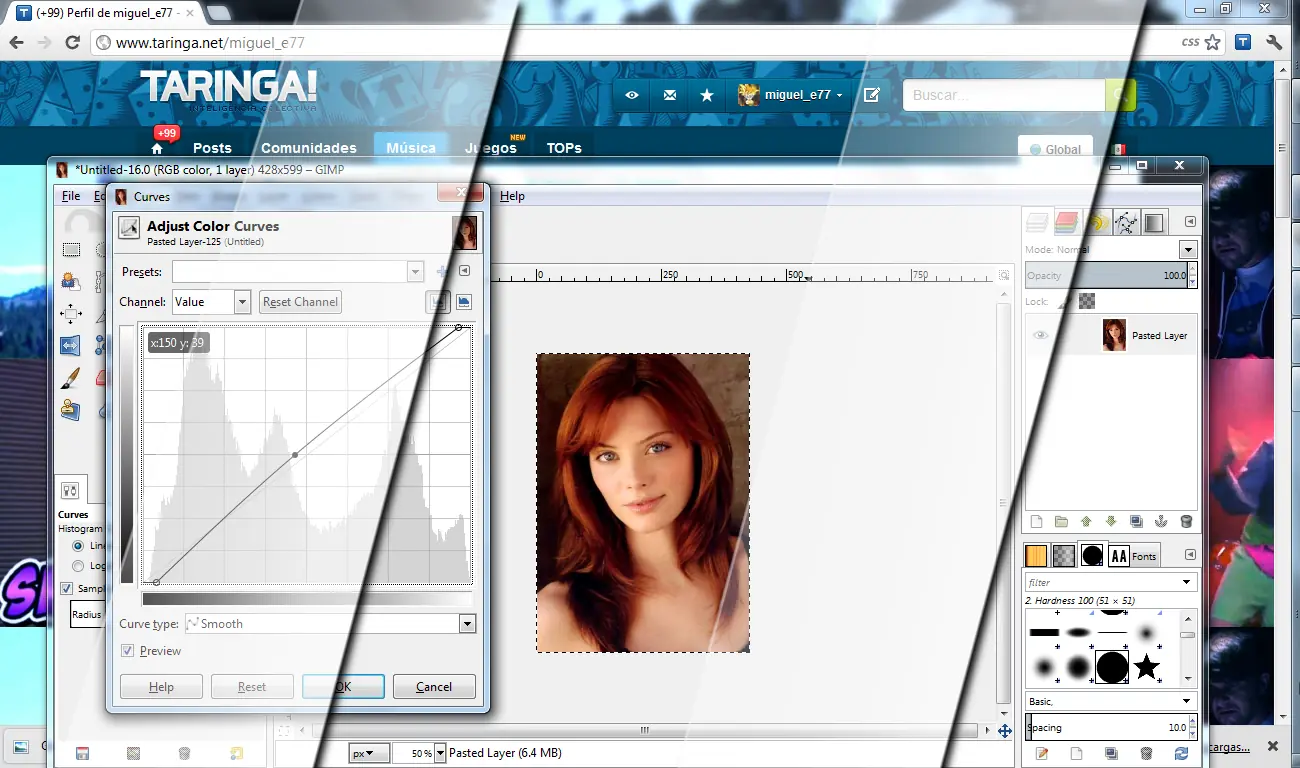Open the Channel Value dropdown
The height and width of the screenshot is (768, 1300).
tap(211, 301)
